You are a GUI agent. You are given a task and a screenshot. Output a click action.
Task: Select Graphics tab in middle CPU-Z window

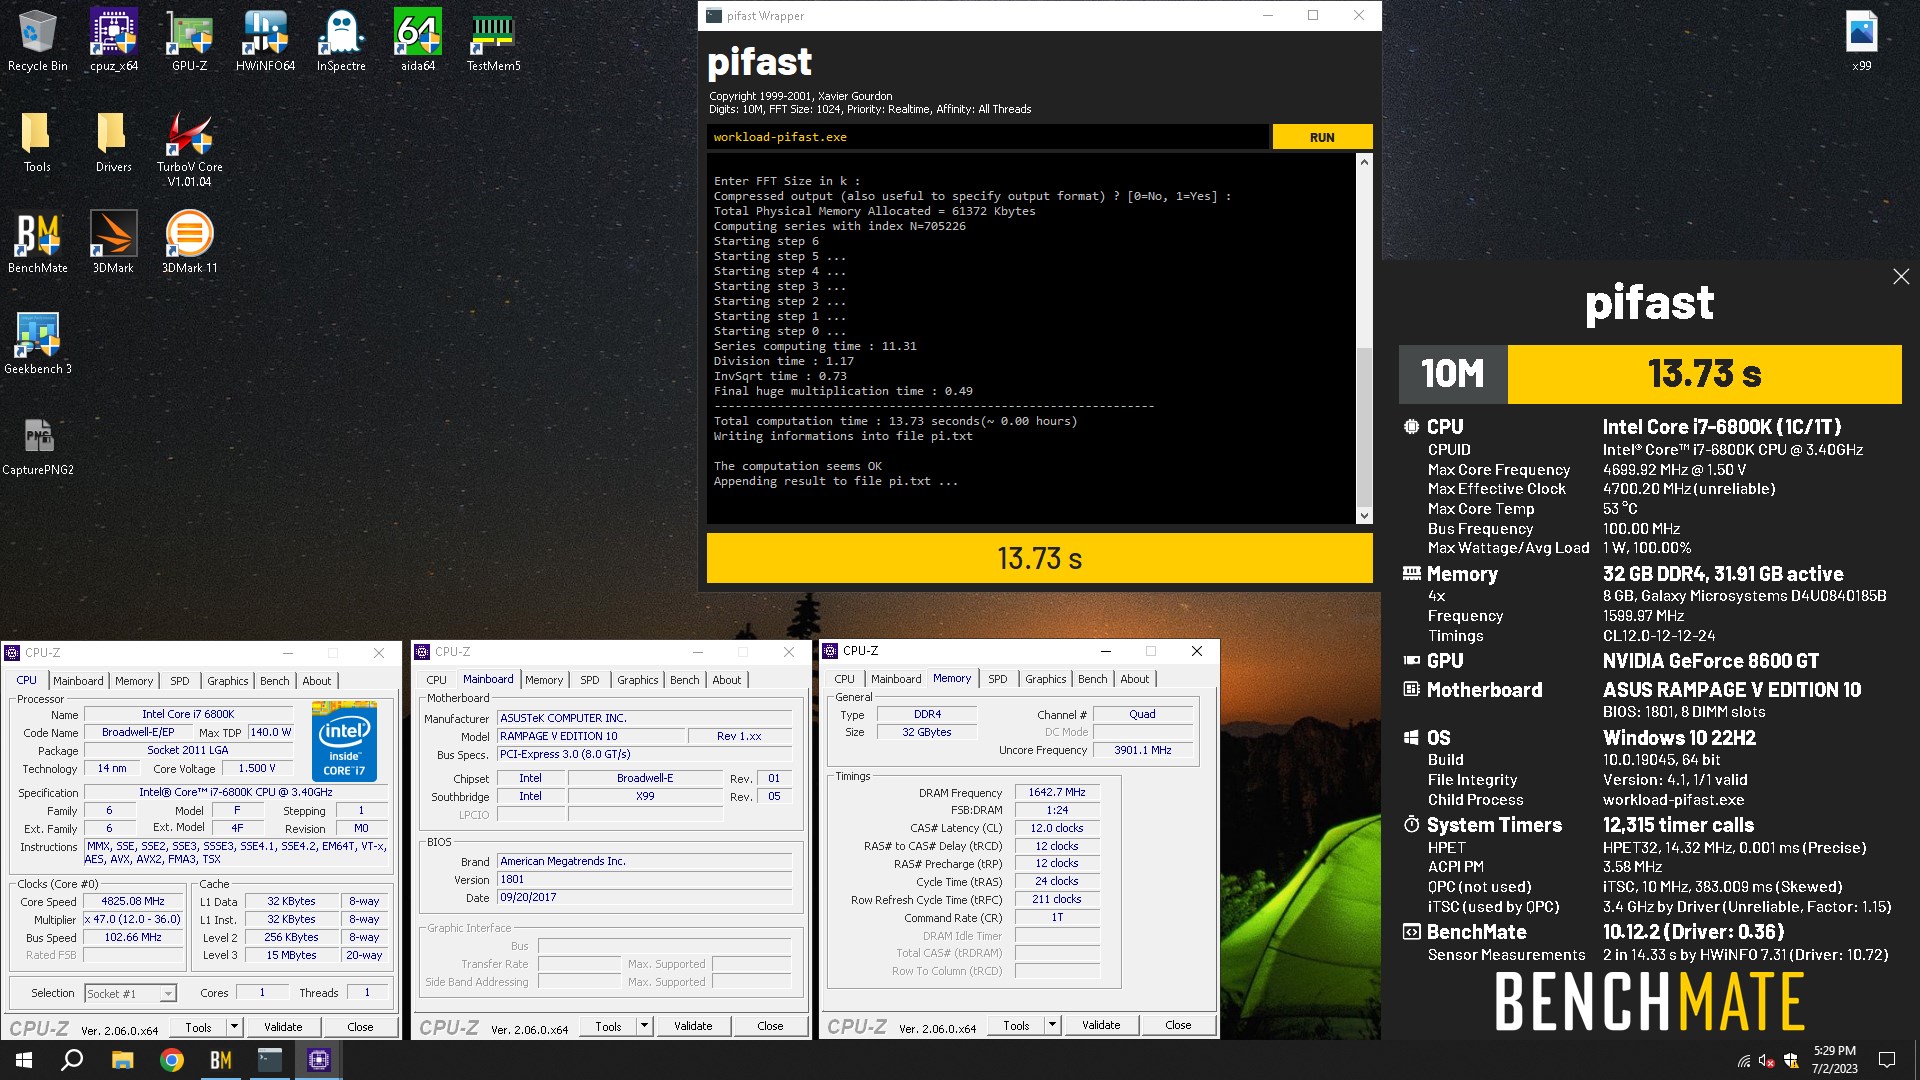pos(637,680)
